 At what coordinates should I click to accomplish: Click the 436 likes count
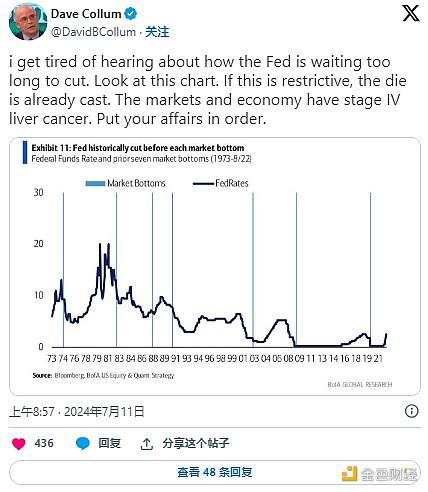point(44,443)
